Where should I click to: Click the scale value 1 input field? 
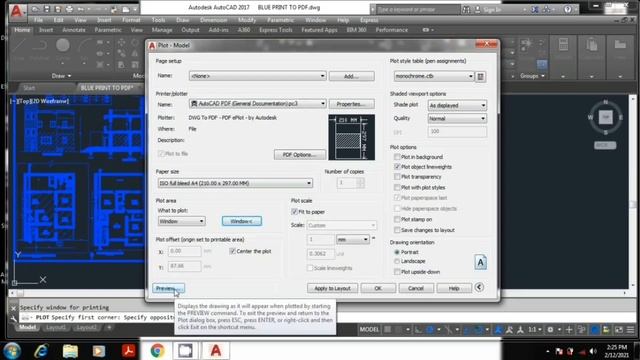click(x=320, y=240)
